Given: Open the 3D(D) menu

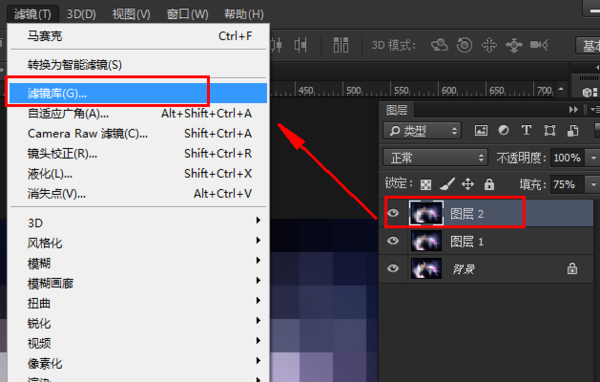Looking at the screenshot, I should [81, 14].
